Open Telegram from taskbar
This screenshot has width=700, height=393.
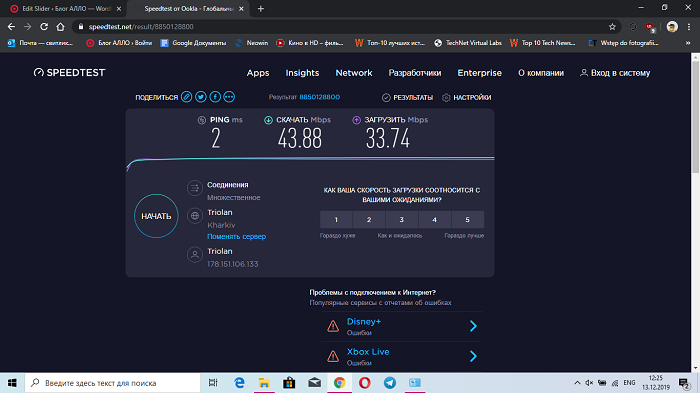(390, 383)
